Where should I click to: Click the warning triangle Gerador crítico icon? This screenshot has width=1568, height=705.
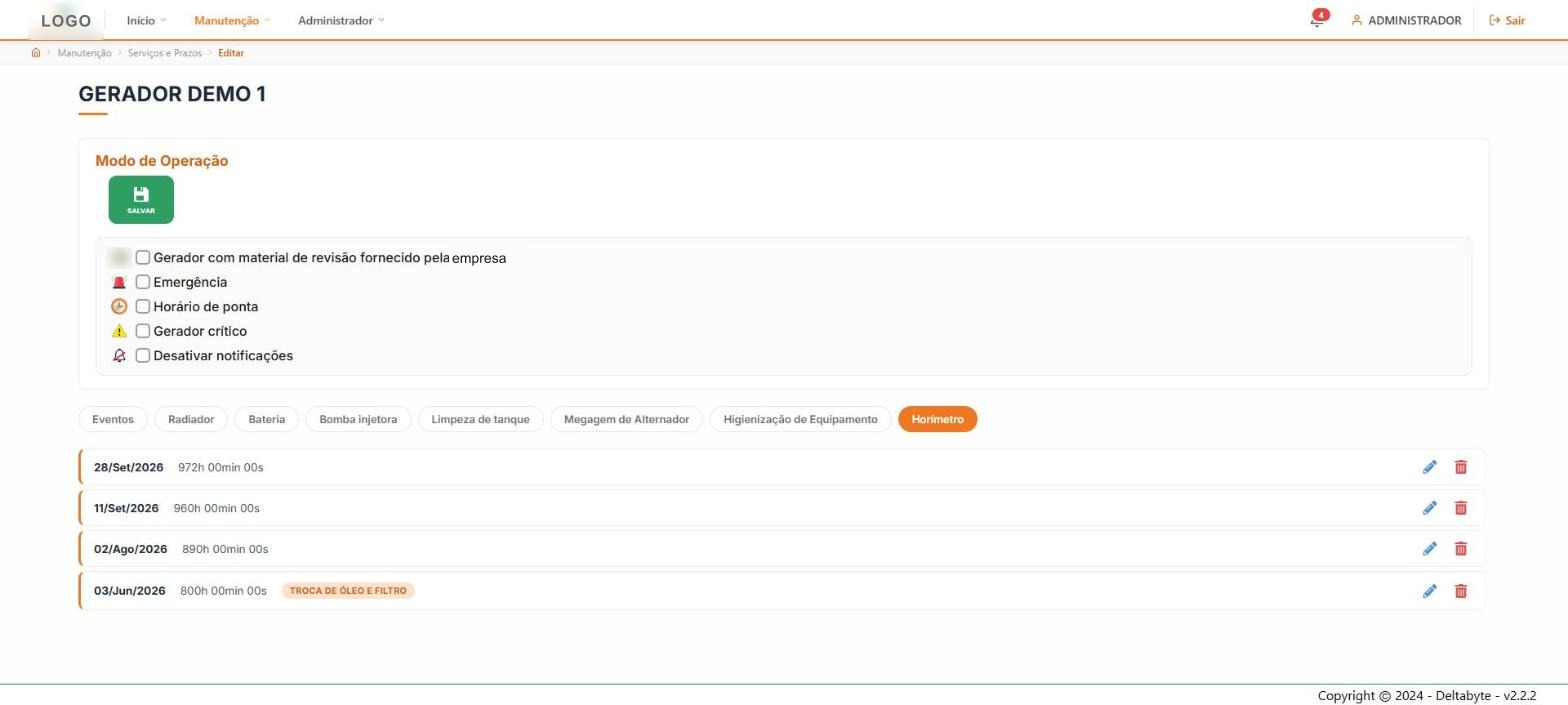pos(119,331)
